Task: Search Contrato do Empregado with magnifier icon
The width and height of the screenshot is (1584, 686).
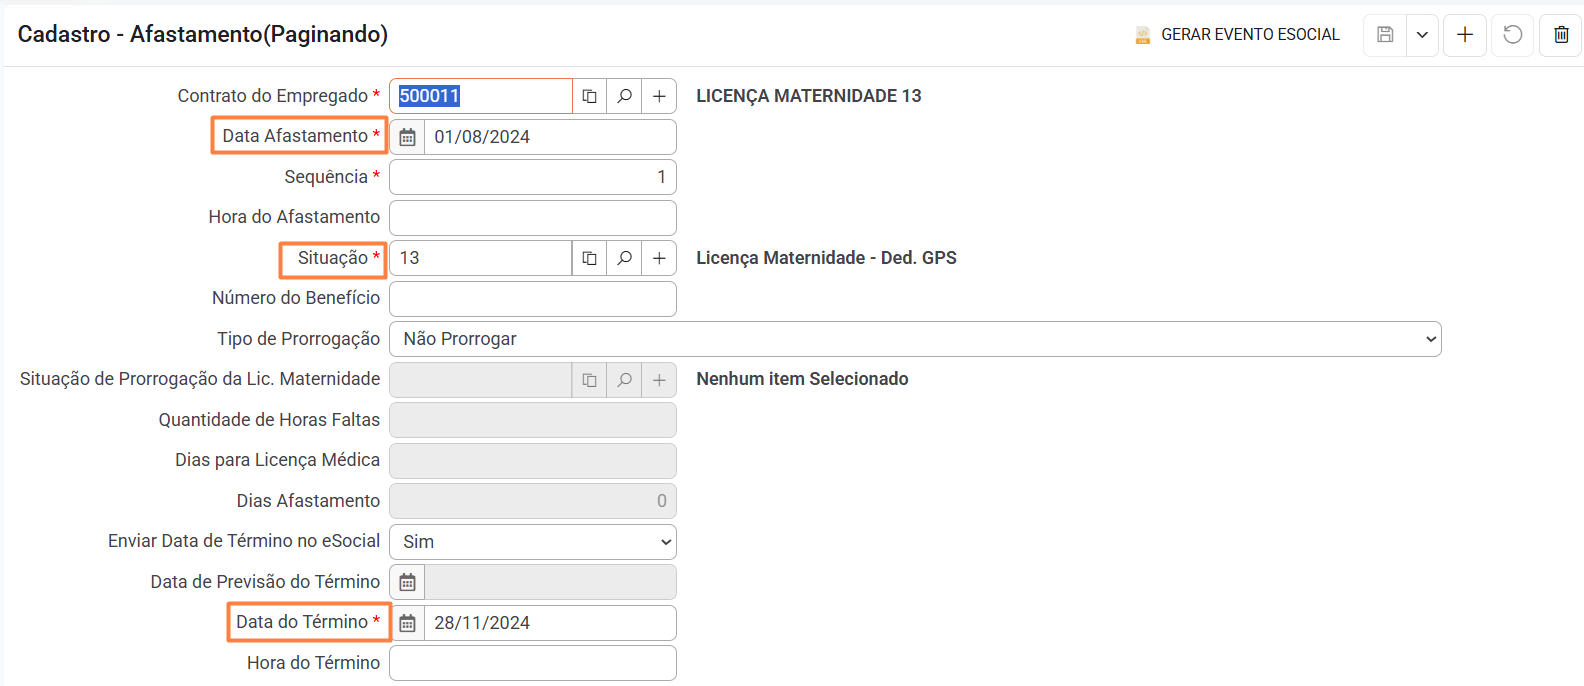Action: 624,96
